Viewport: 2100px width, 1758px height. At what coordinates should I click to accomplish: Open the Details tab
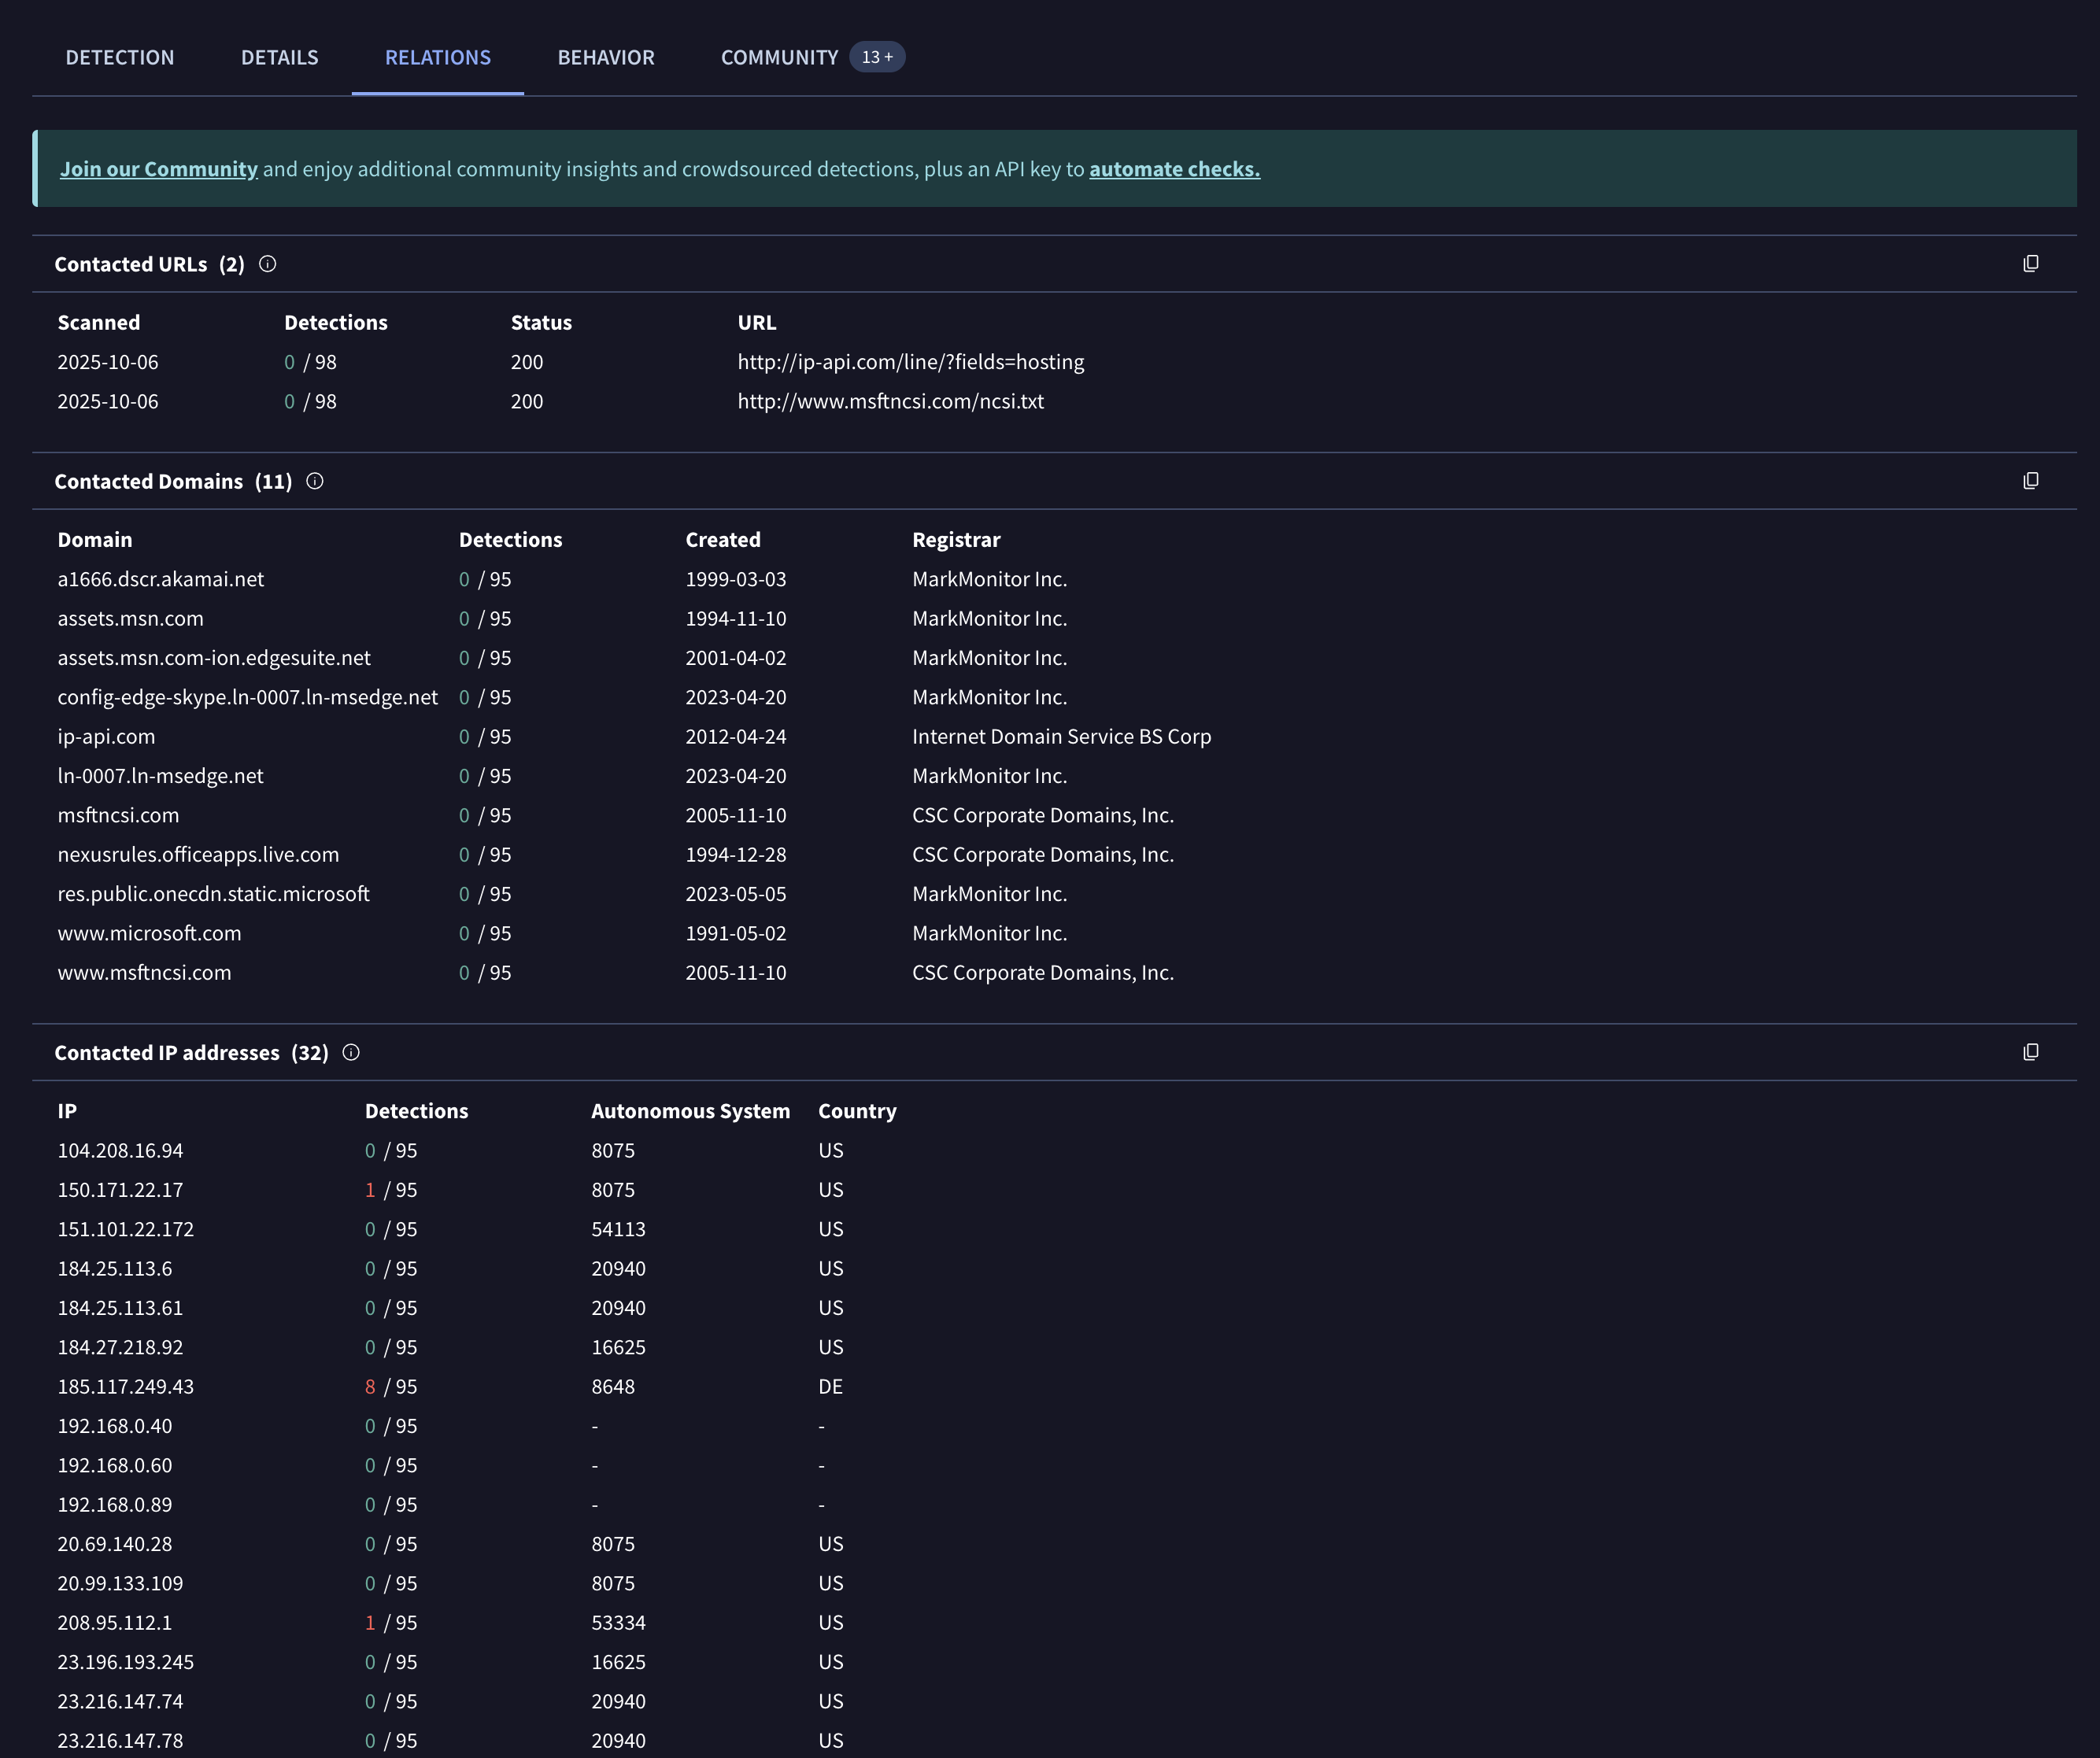pos(279,58)
